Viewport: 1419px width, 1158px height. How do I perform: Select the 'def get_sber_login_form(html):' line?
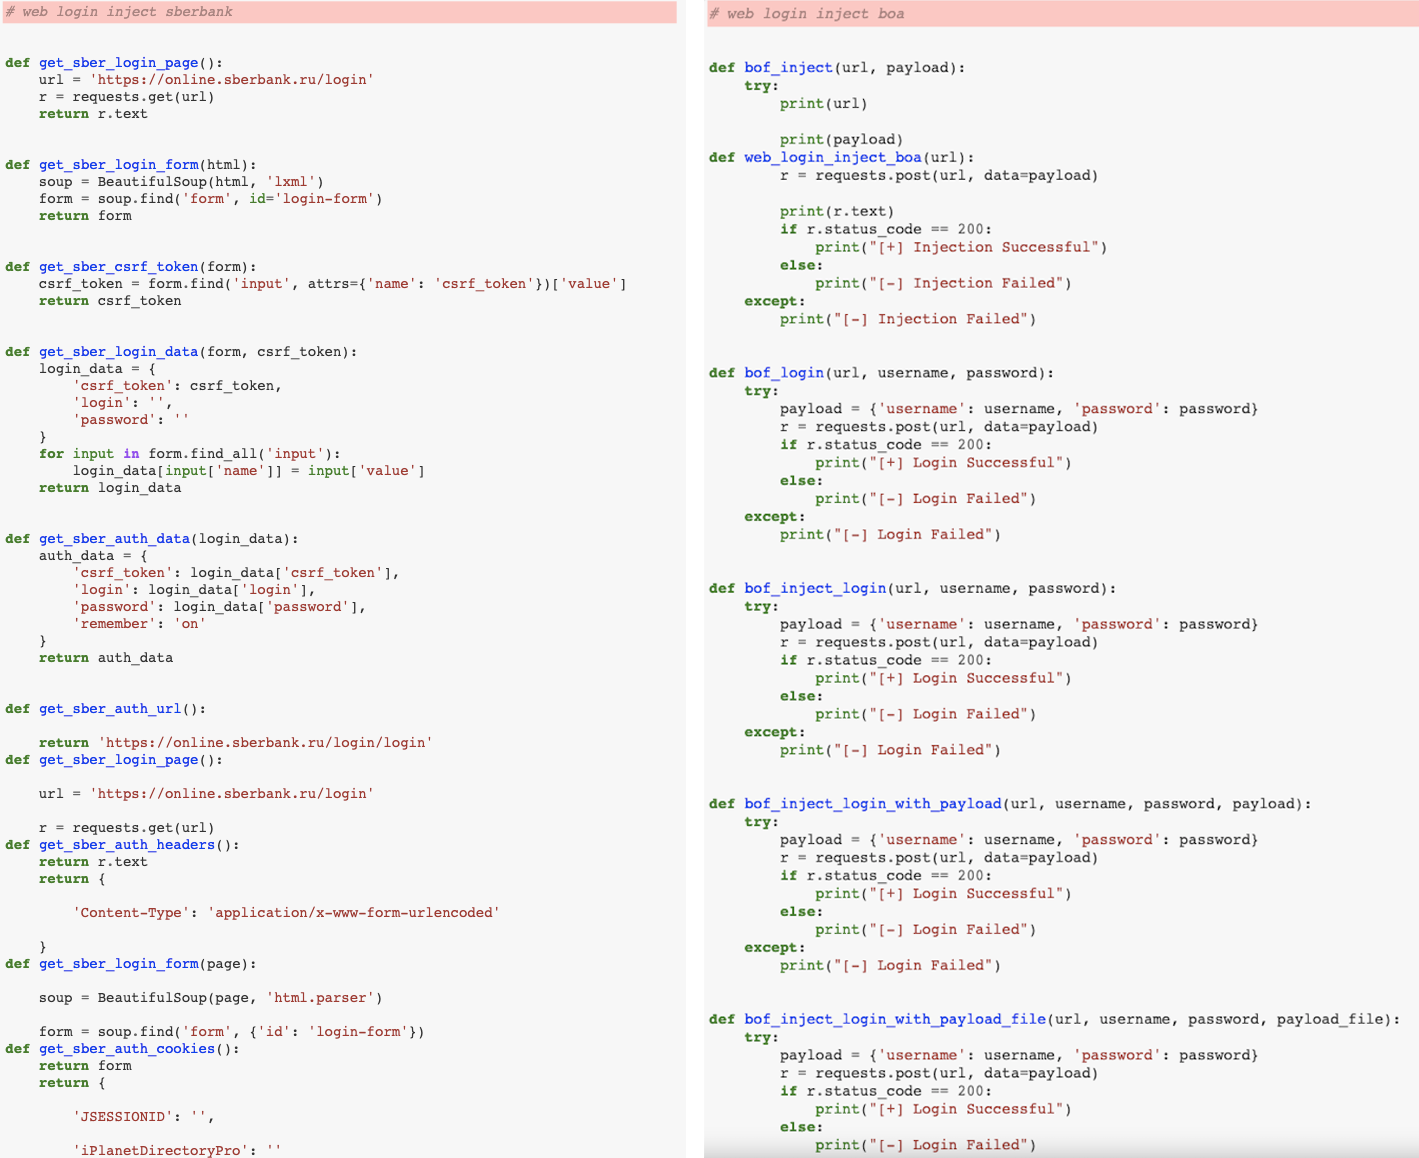(131, 164)
